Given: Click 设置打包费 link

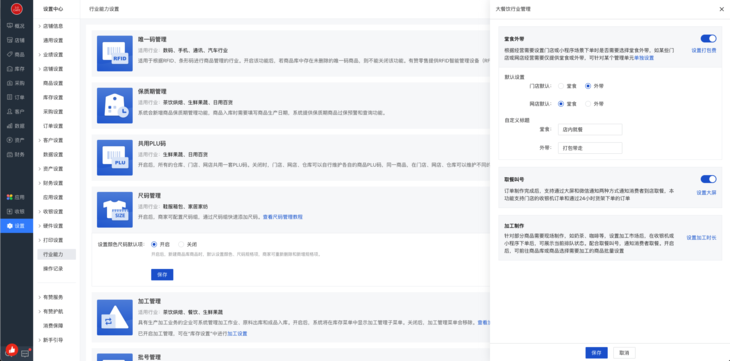Looking at the screenshot, I should [703, 50].
